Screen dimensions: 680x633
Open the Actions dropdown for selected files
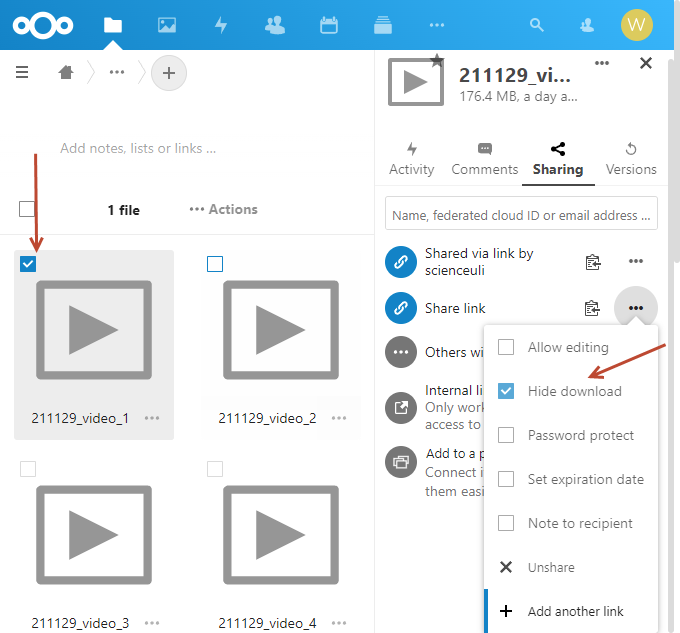point(223,209)
